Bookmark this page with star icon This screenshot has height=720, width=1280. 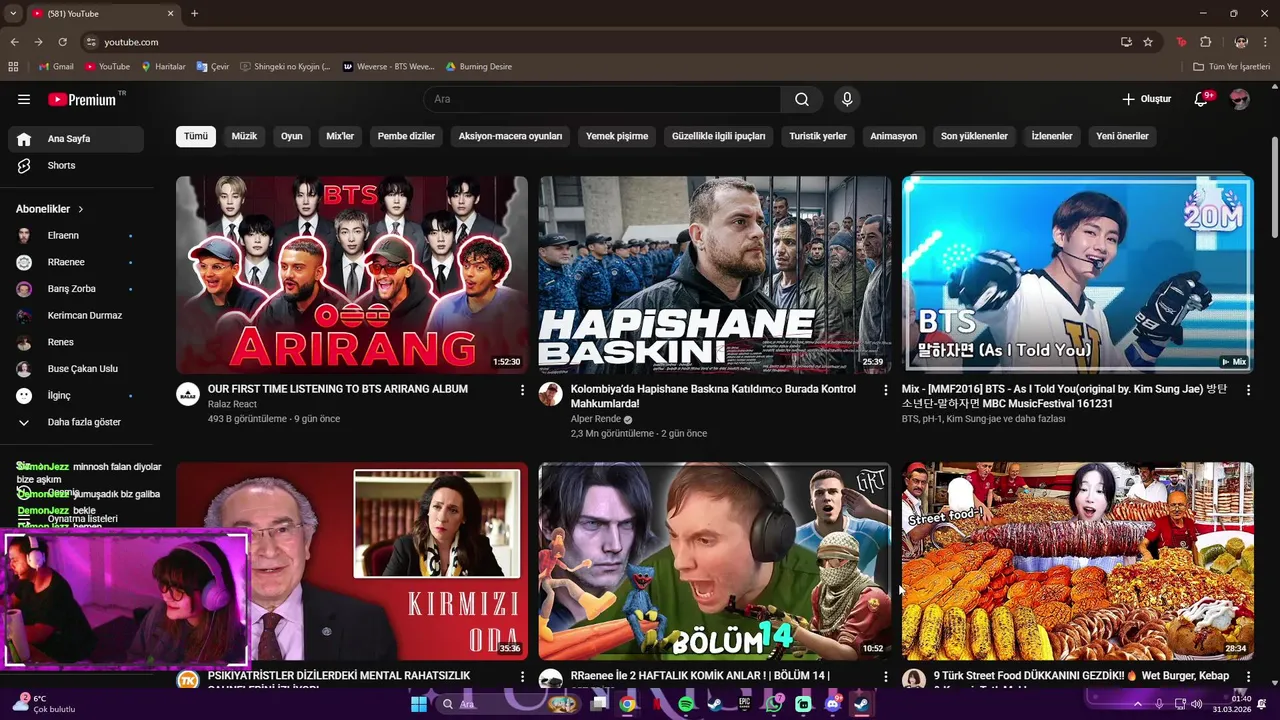tap(1148, 42)
